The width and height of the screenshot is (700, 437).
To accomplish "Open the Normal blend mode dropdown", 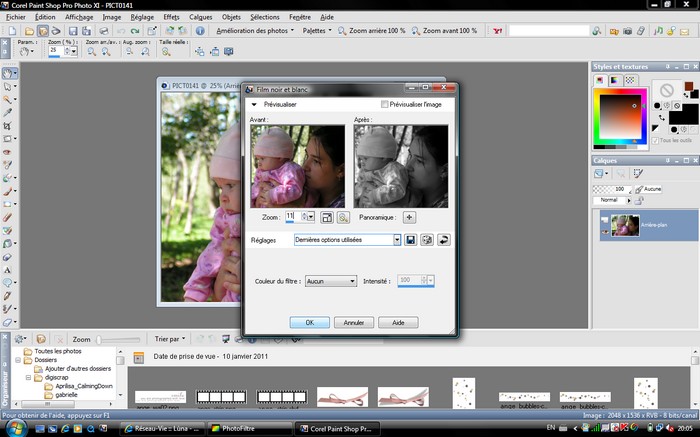I will pyautogui.click(x=612, y=200).
